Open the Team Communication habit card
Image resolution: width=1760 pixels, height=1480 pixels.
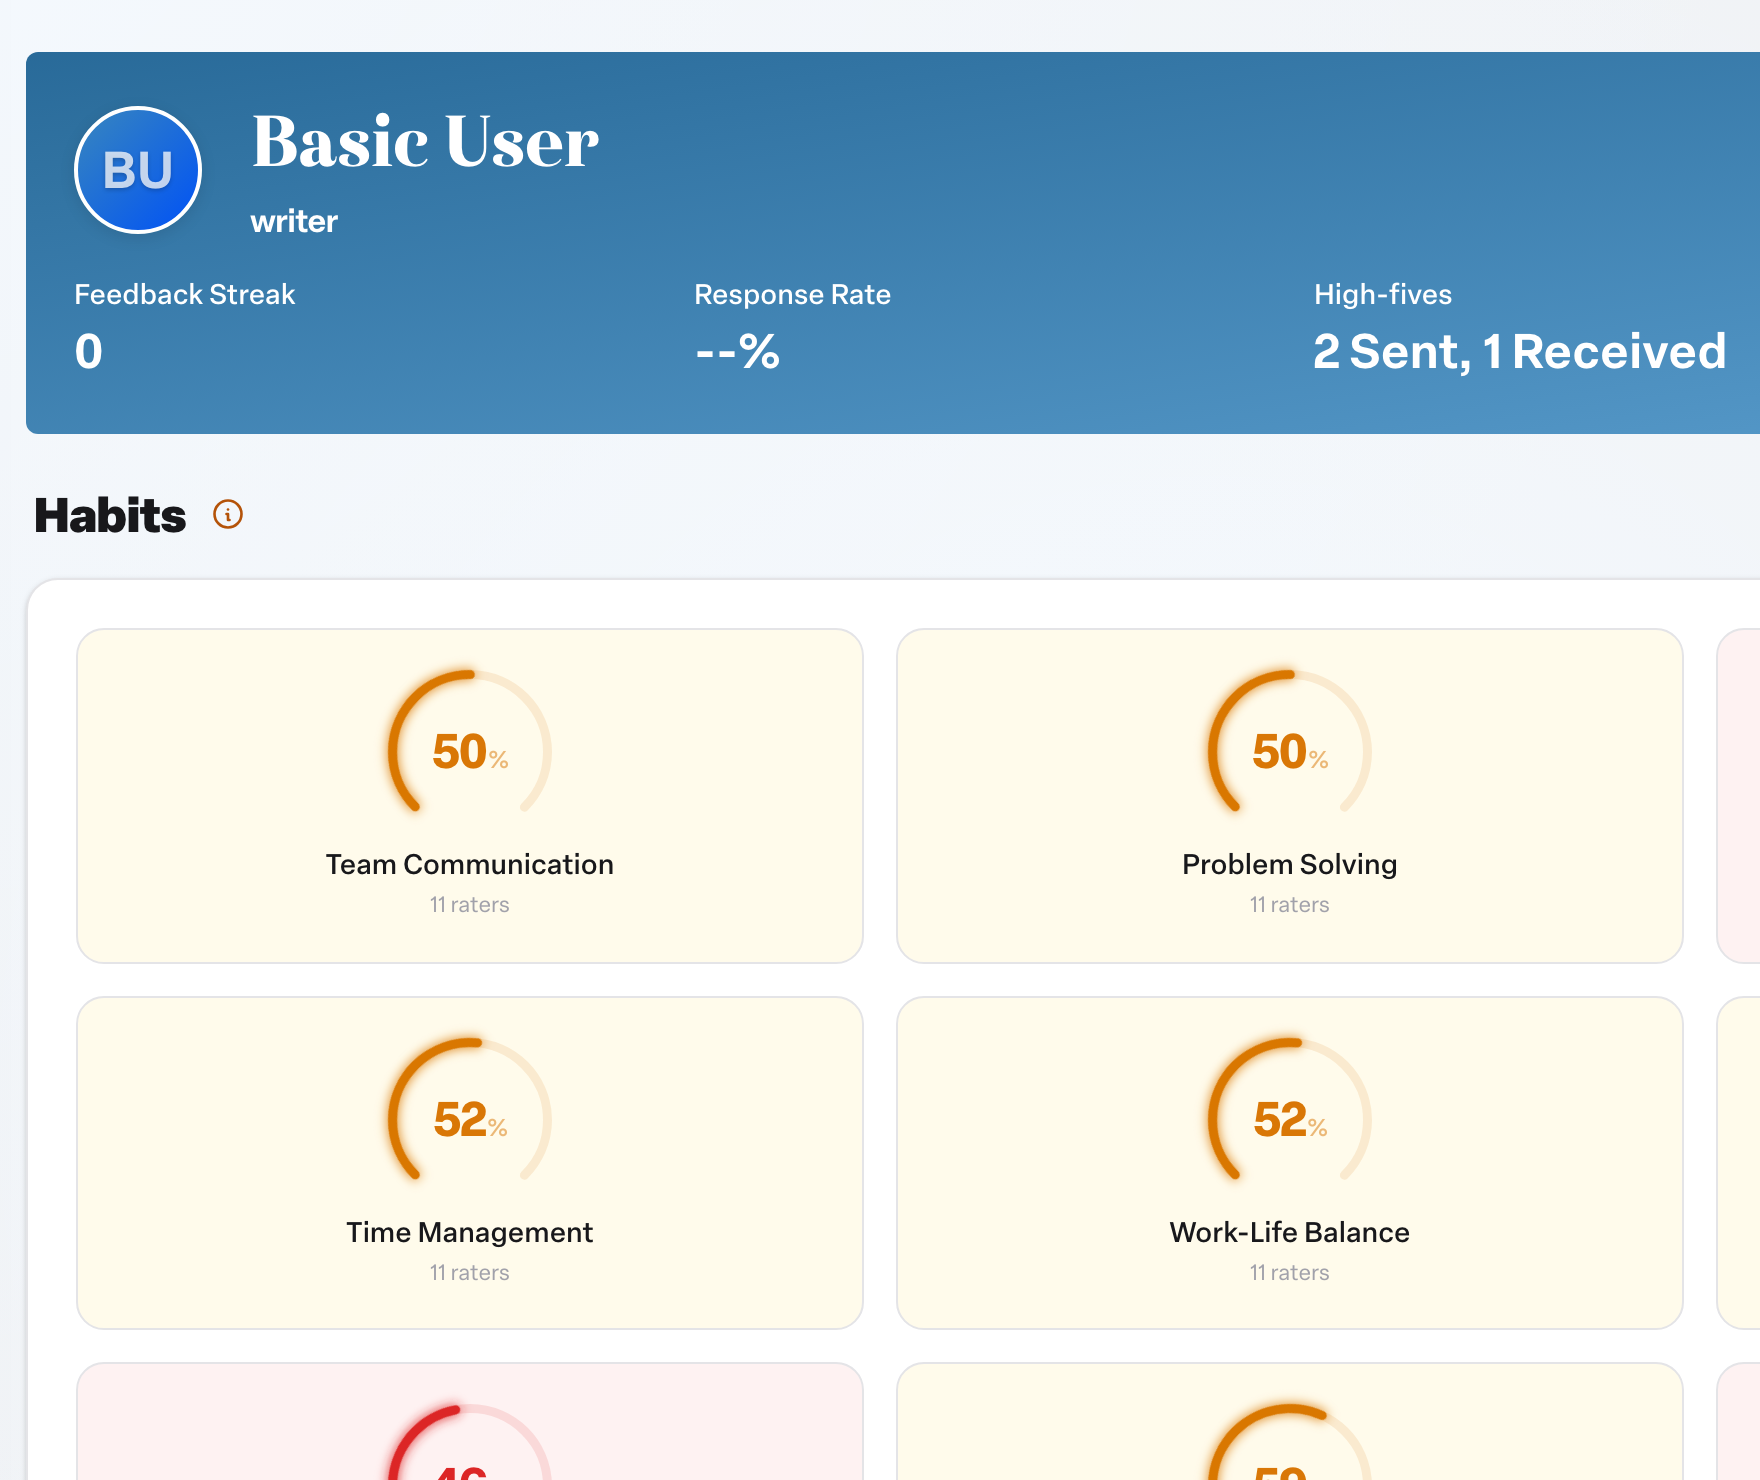click(x=470, y=796)
